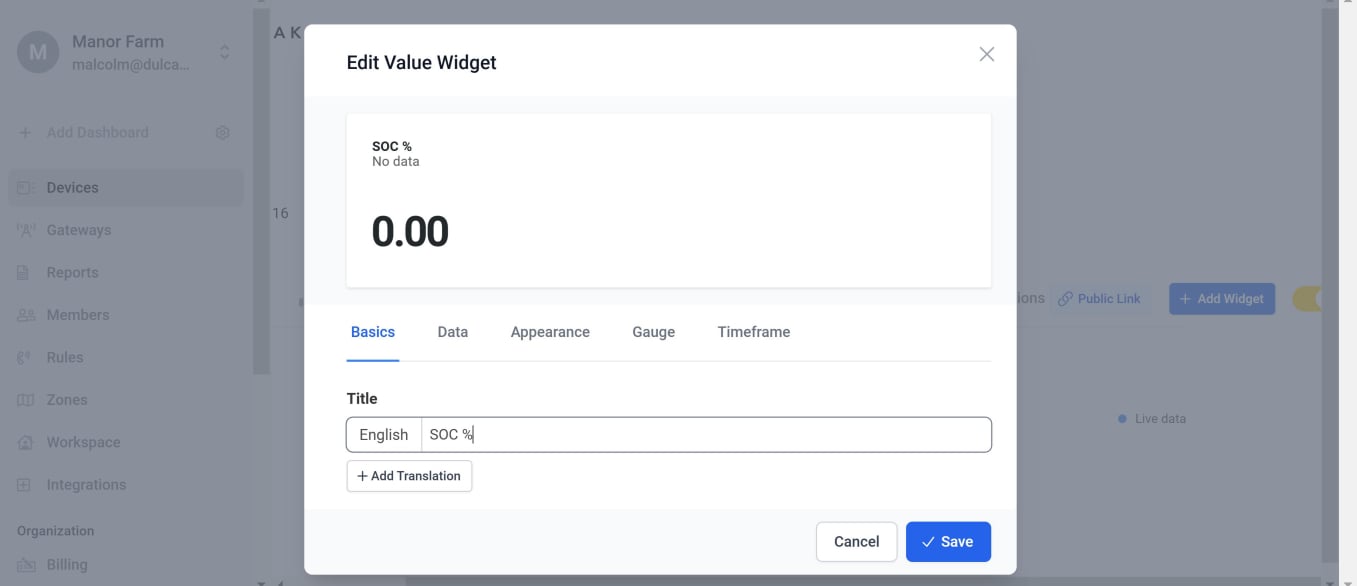Image resolution: width=1357 pixels, height=586 pixels.
Task: Switch to the Data tab
Action: pyautogui.click(x=453, y=332)
